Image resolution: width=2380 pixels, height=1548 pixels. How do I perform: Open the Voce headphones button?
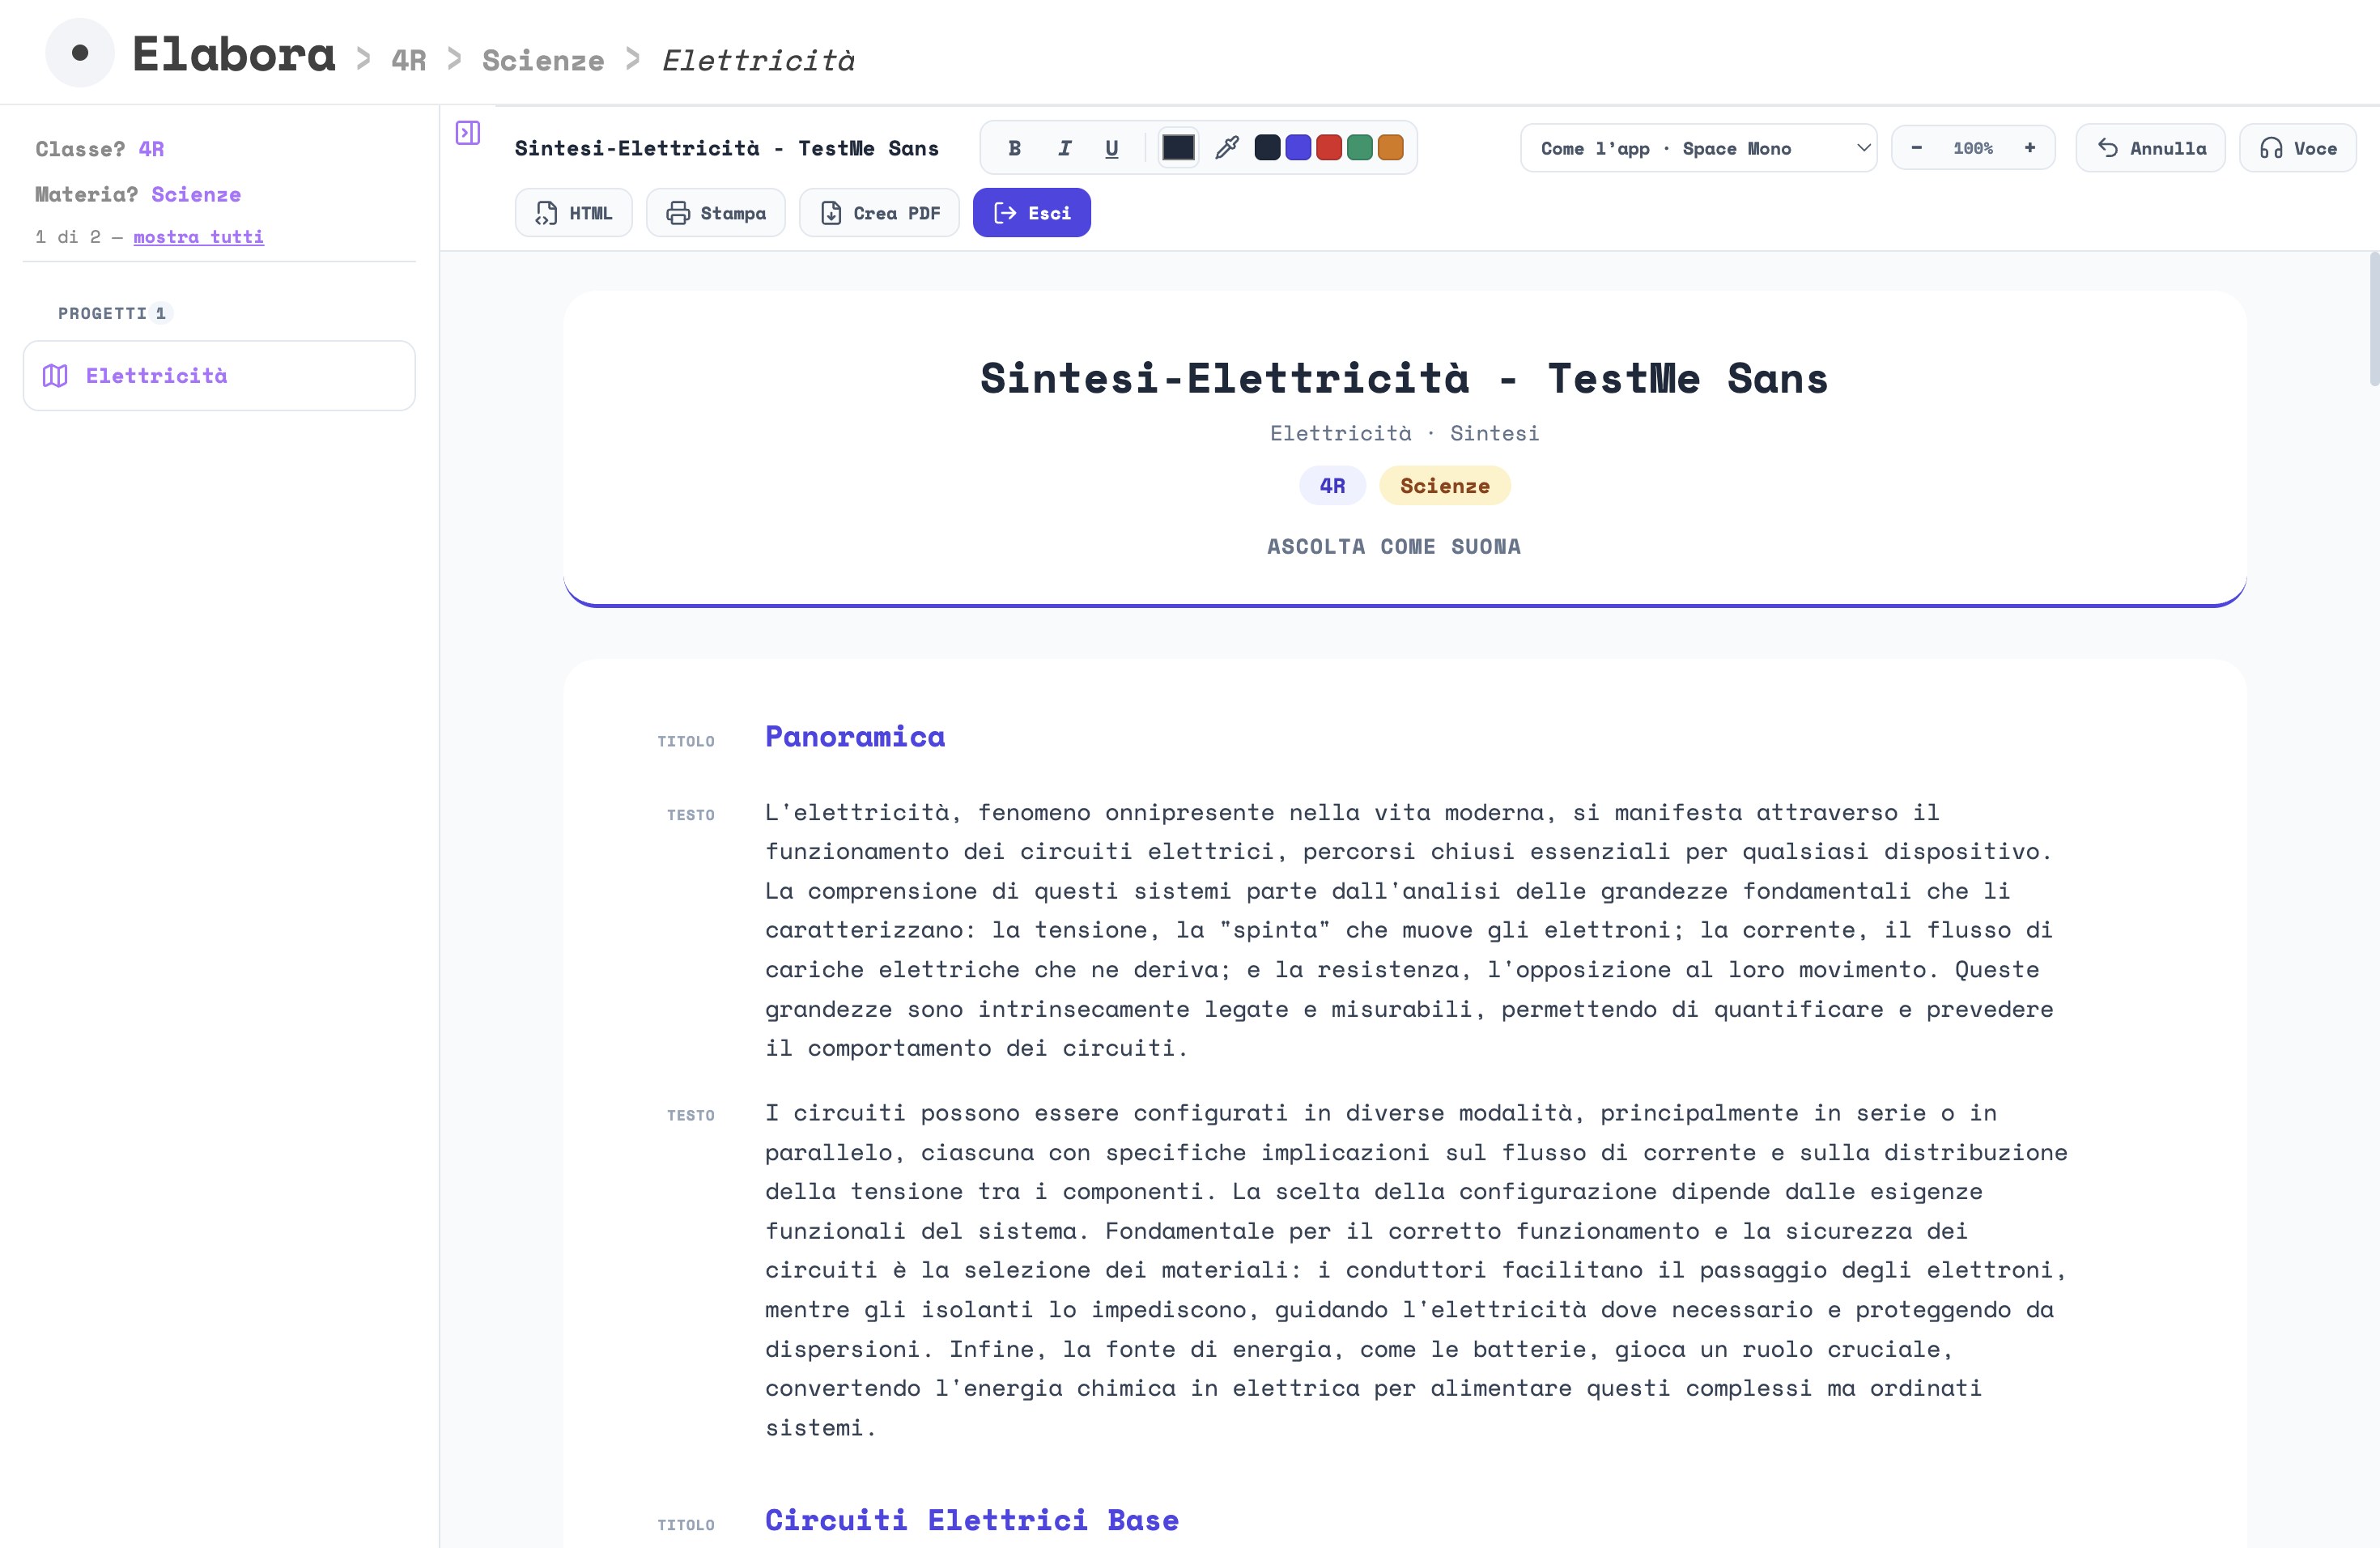coord(2298,148)
